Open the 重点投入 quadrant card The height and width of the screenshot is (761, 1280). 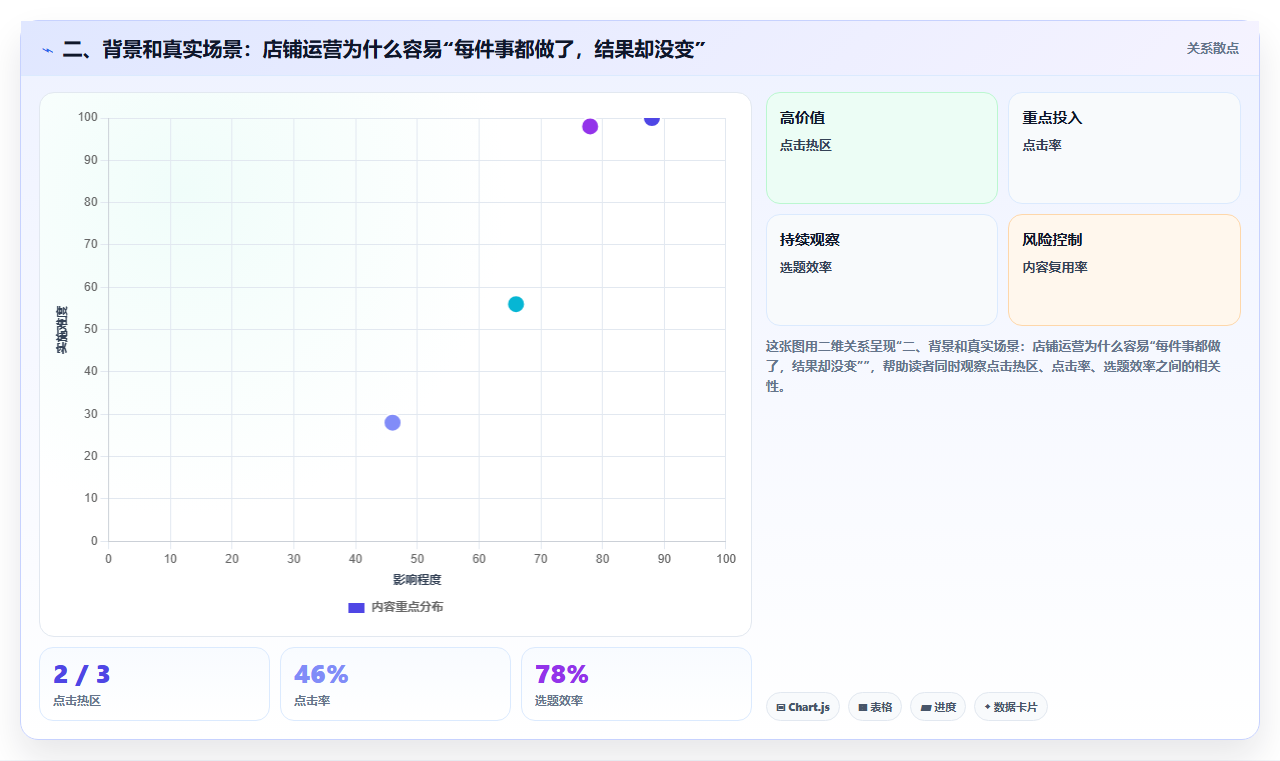tap(1124, 148)
